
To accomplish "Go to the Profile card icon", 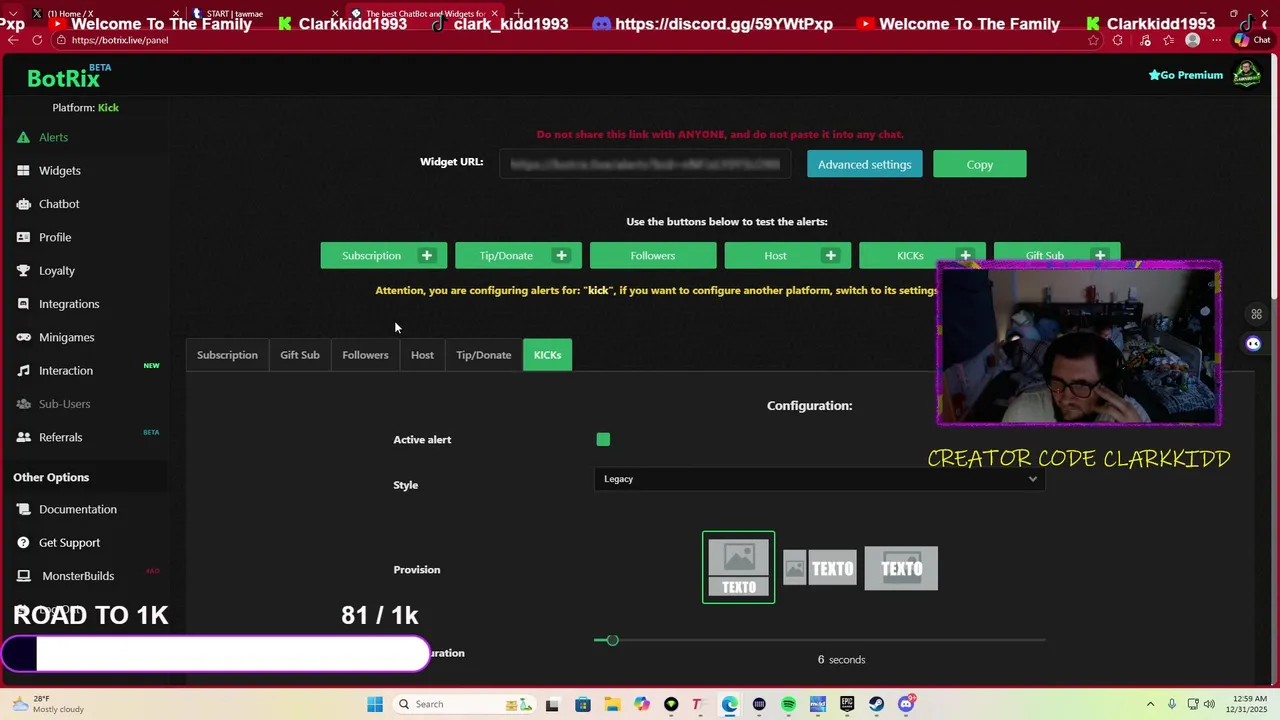I will coord(23,237).
